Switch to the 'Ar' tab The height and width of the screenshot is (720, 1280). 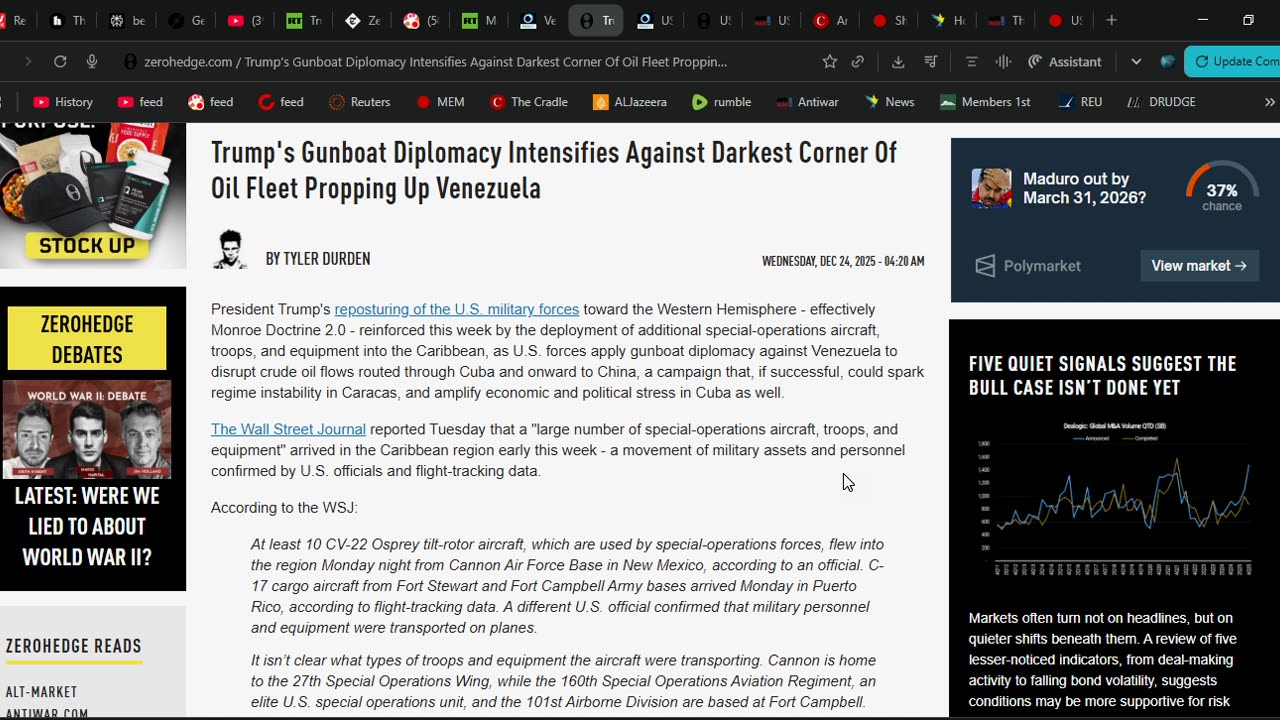(x=830, y=20)
